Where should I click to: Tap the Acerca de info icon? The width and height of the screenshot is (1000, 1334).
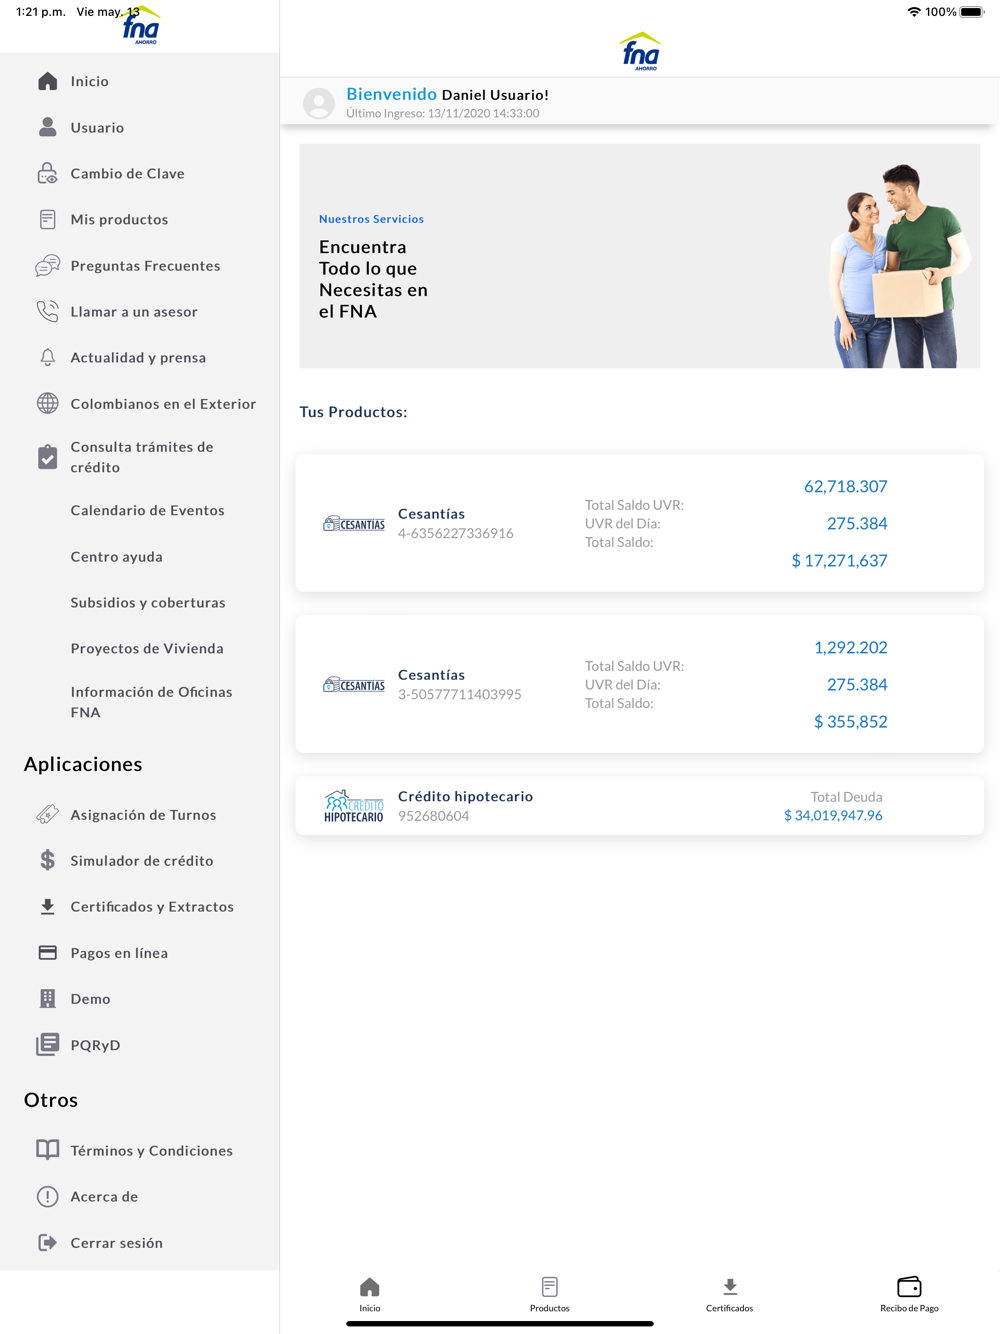coord(47,1196)
